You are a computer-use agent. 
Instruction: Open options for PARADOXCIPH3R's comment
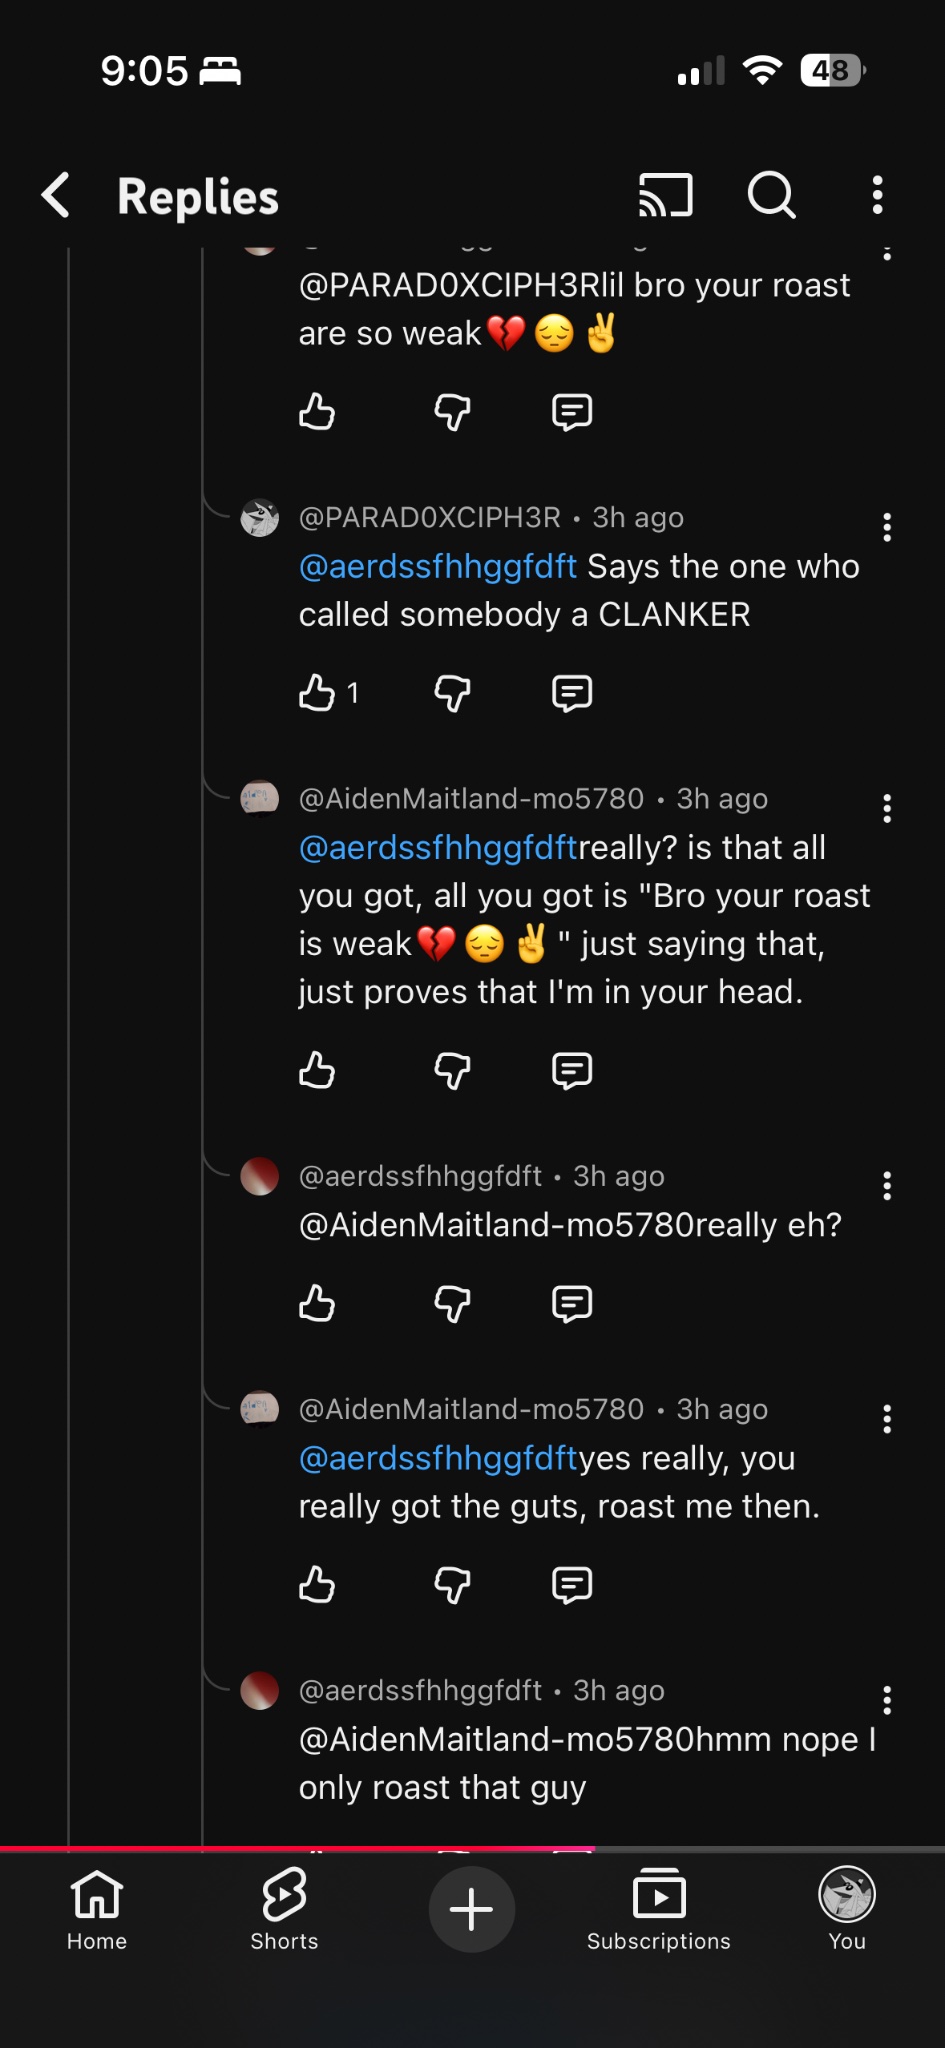886,527
